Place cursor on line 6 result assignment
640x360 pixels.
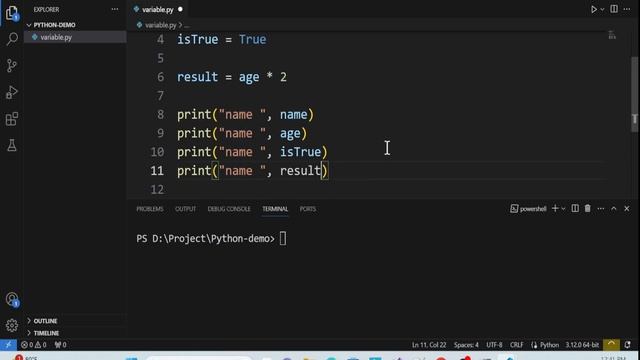(232, 77)
